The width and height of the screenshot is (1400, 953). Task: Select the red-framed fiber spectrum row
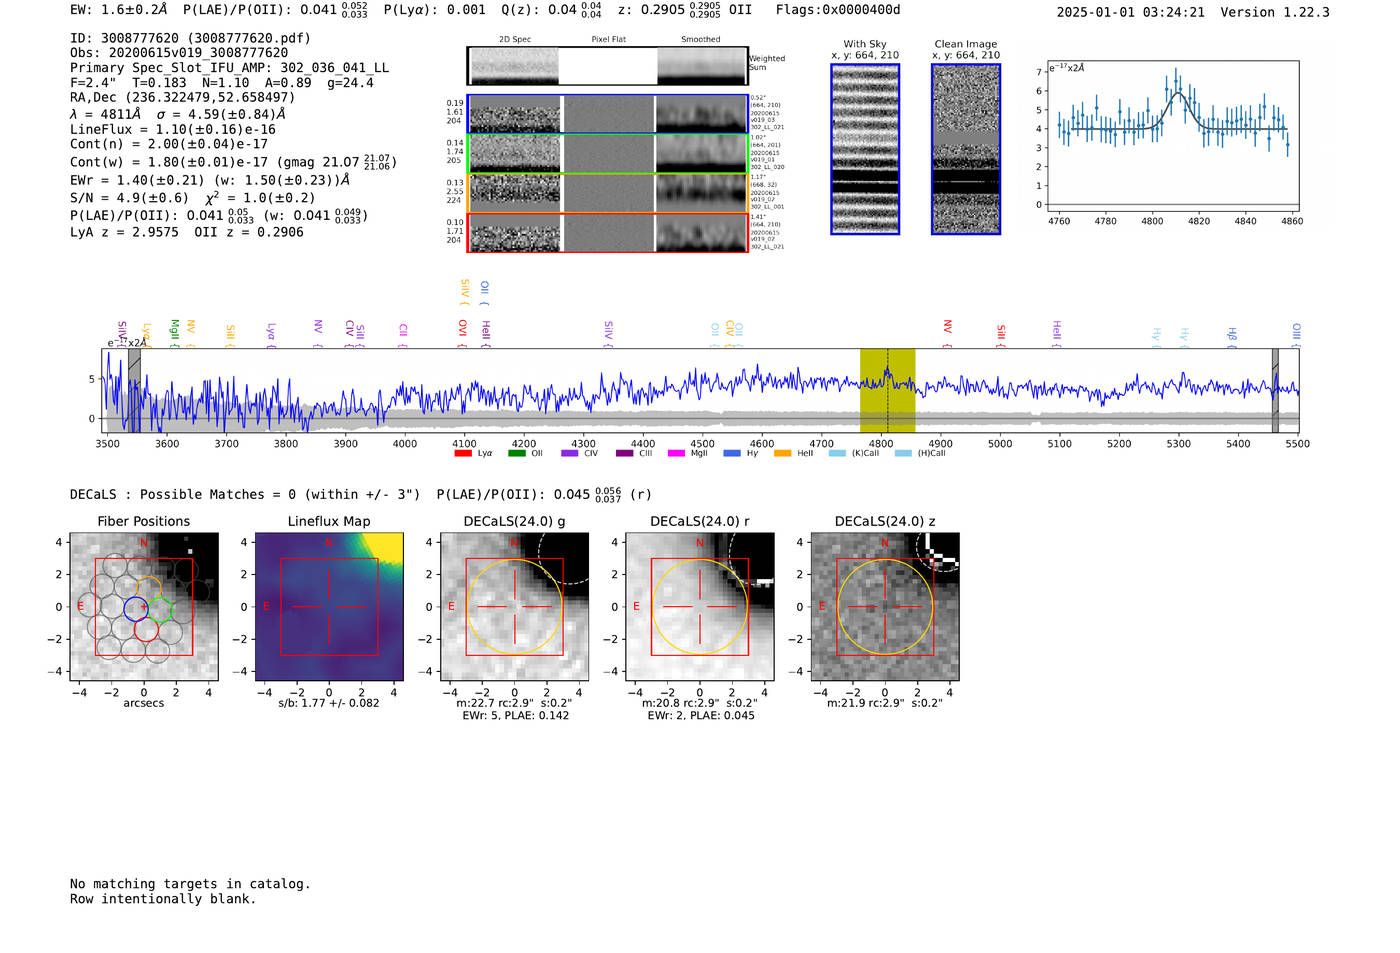[608, 233]
